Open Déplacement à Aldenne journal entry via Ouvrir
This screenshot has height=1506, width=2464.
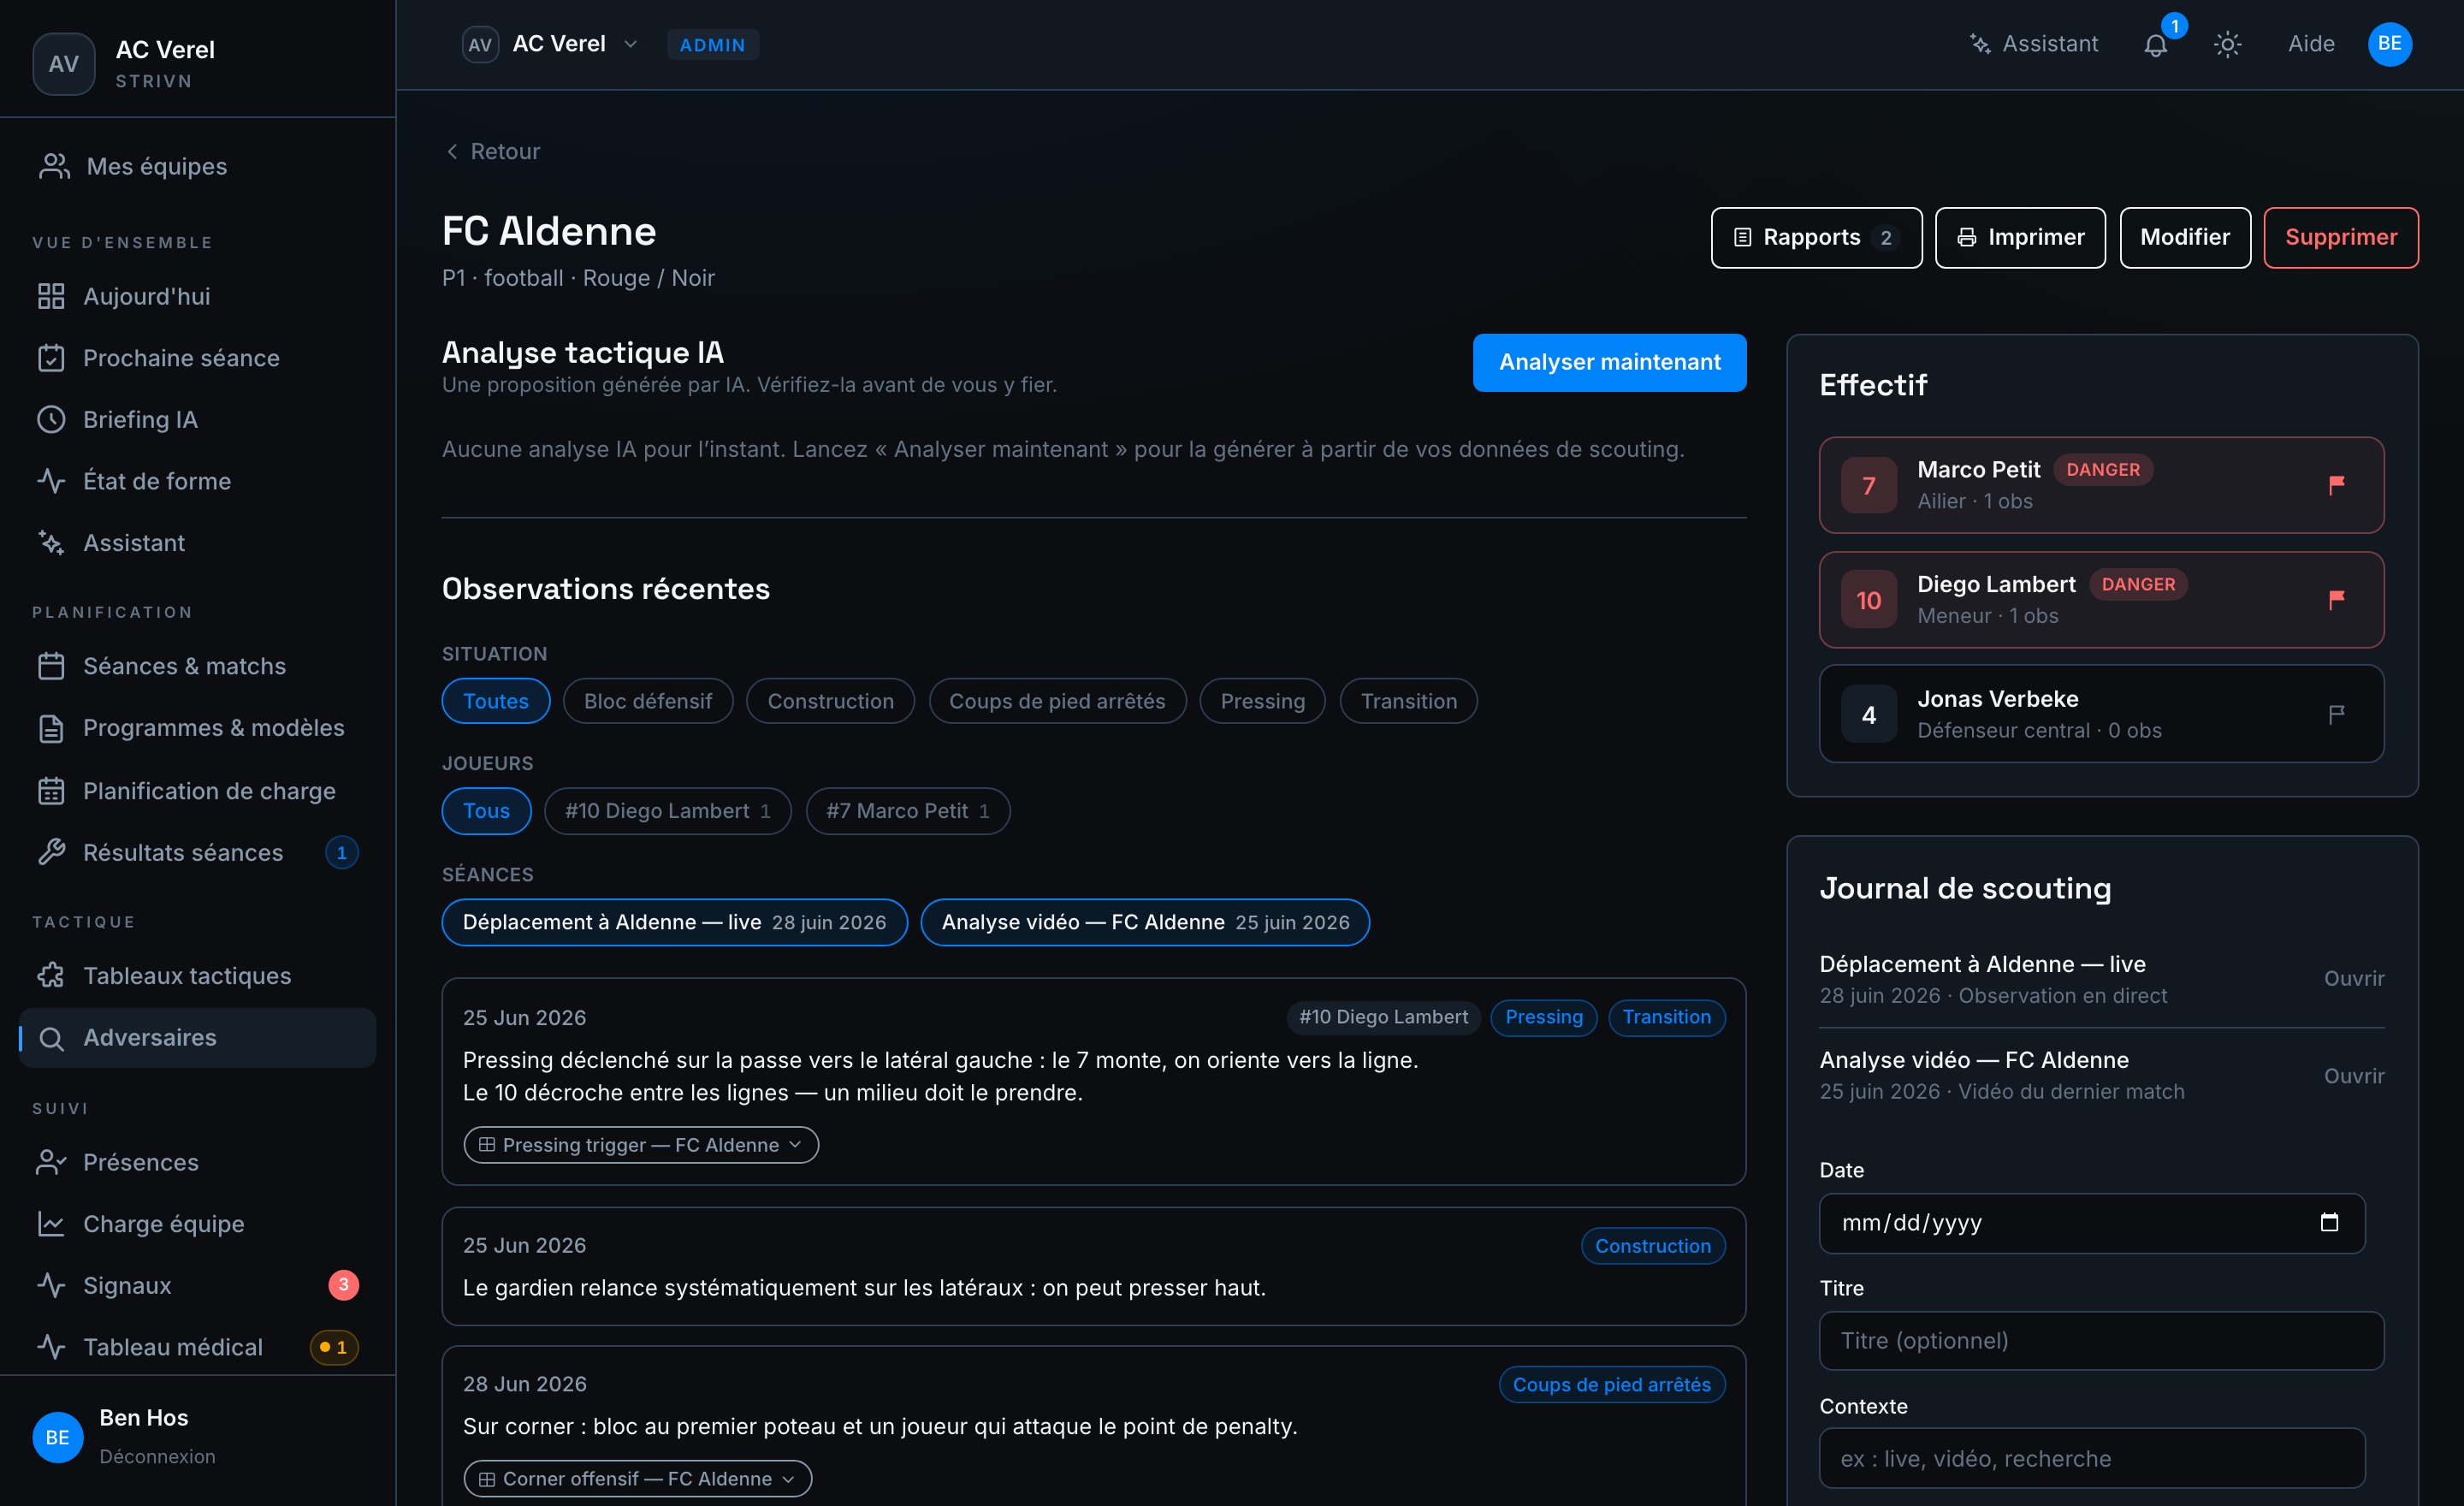[2353, 978]
